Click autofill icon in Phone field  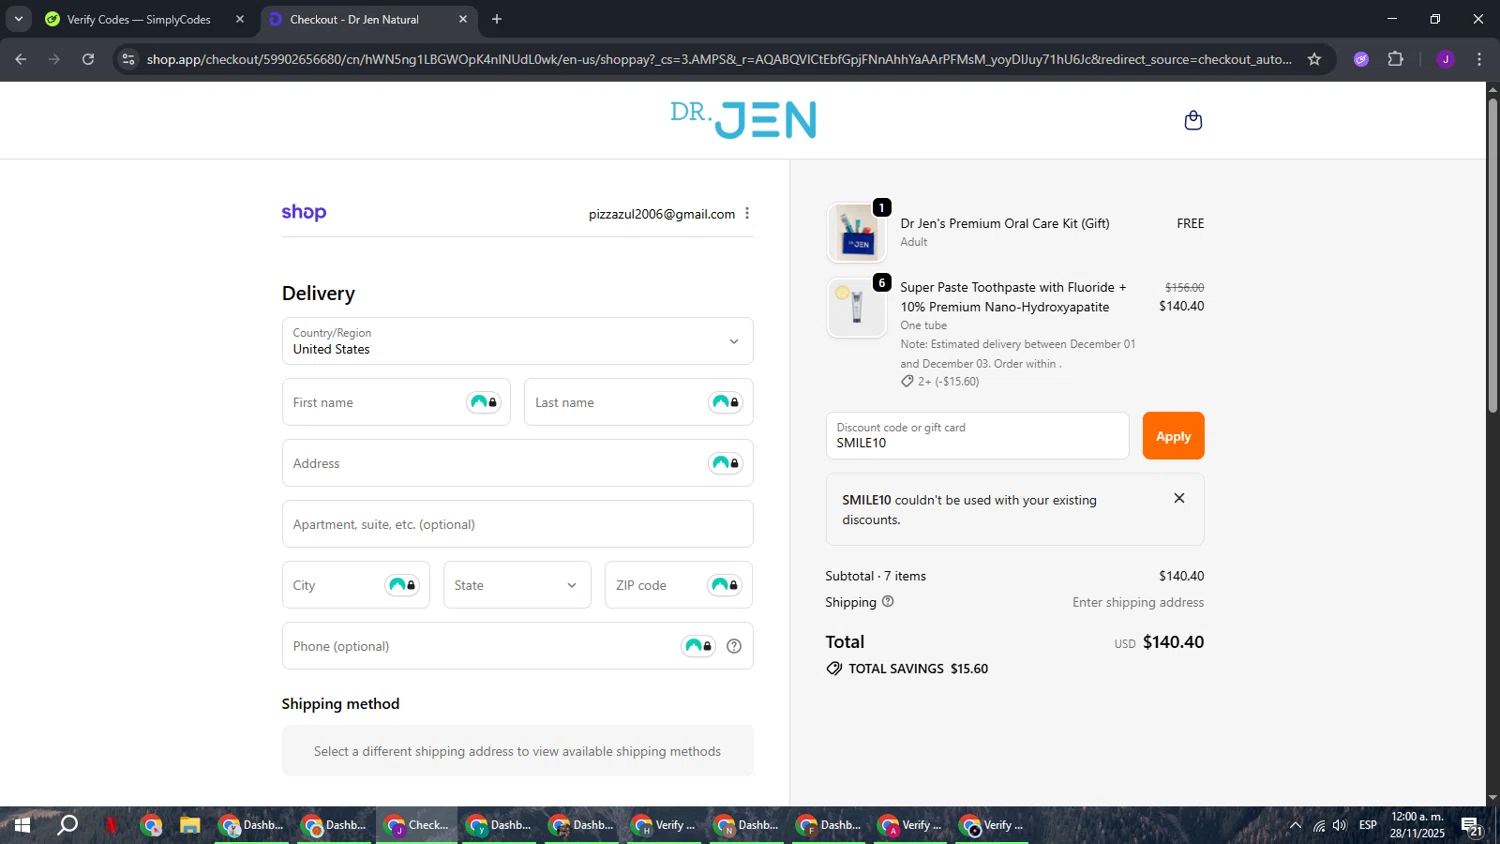pos(698,646)
